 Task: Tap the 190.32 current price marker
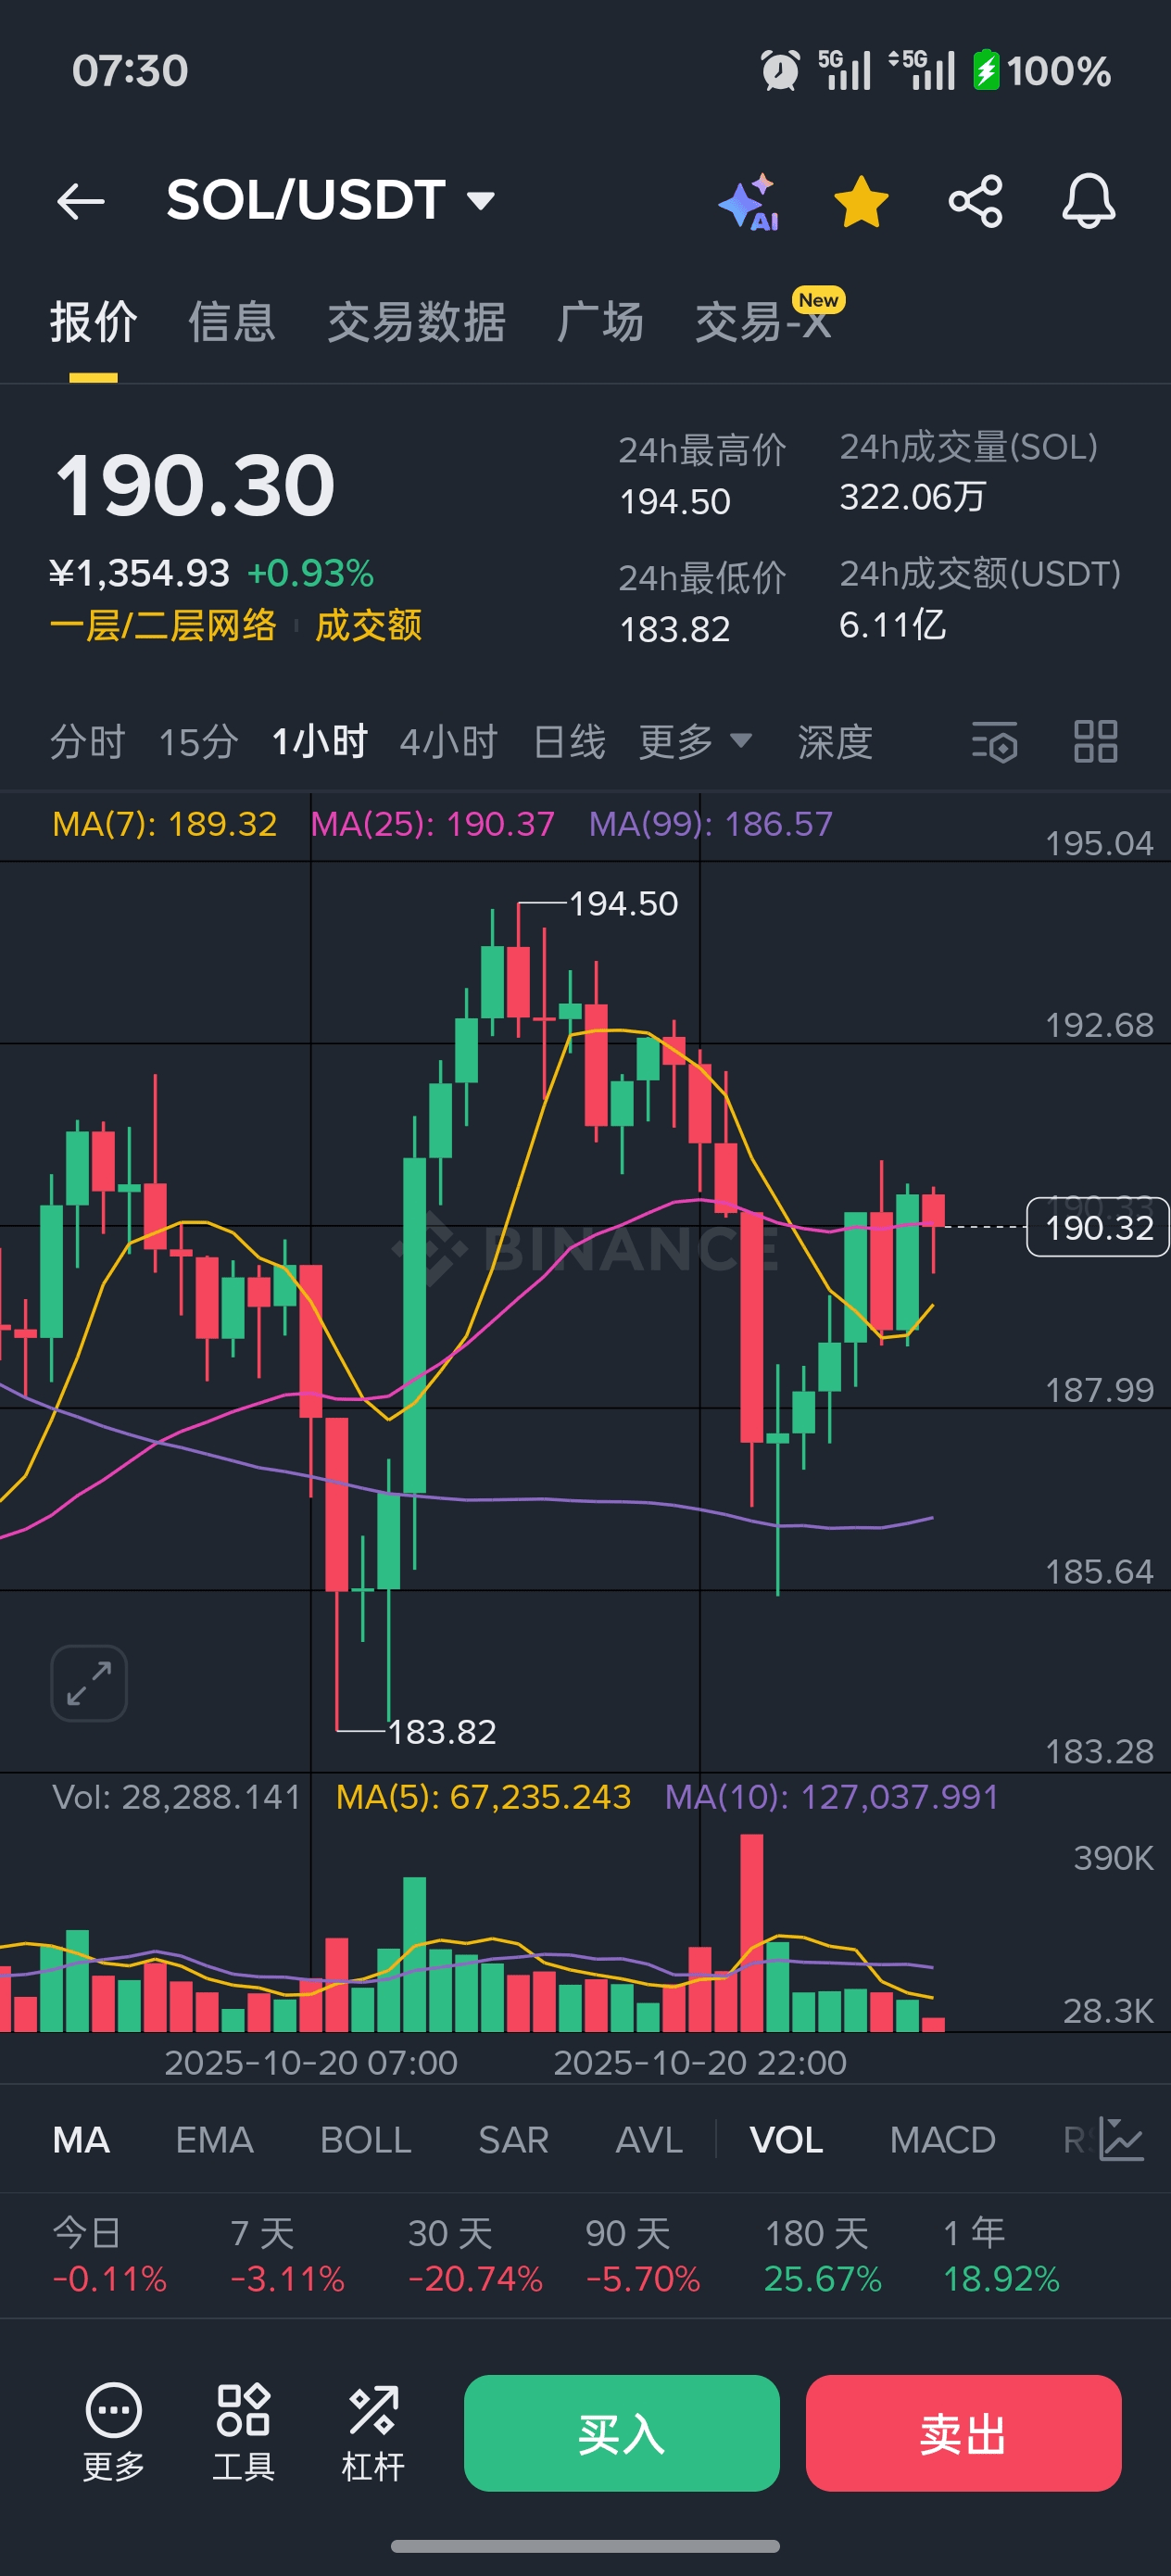(x=1097, y=1227)
